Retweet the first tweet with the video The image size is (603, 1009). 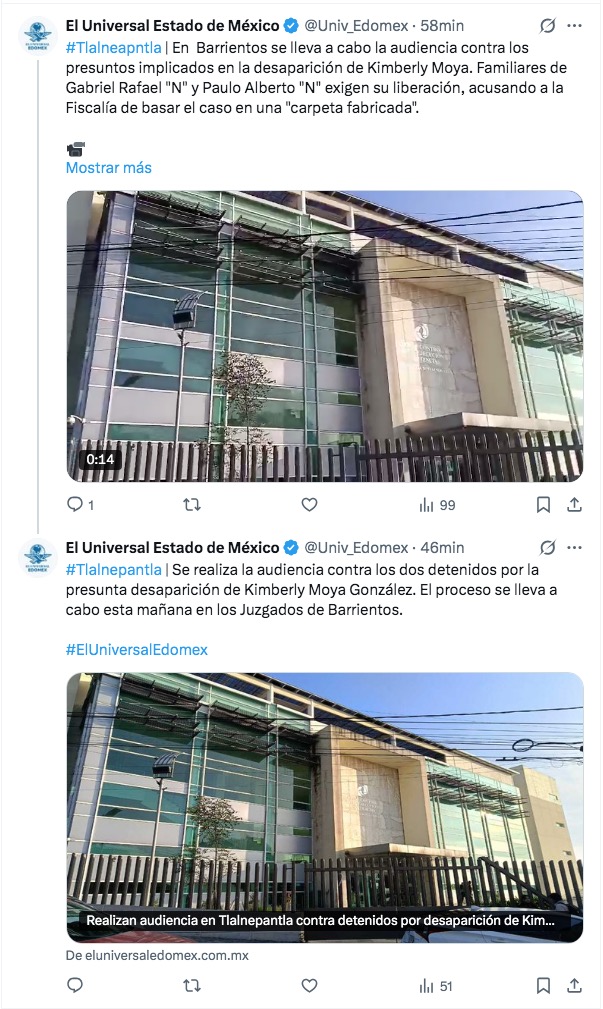coord(192,505)
